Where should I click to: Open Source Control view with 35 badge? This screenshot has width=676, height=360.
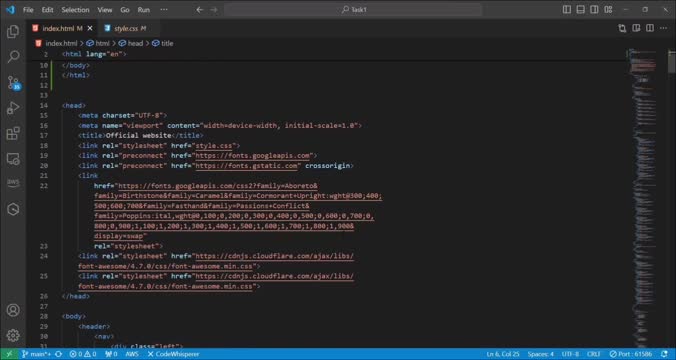tap(13, 82)
